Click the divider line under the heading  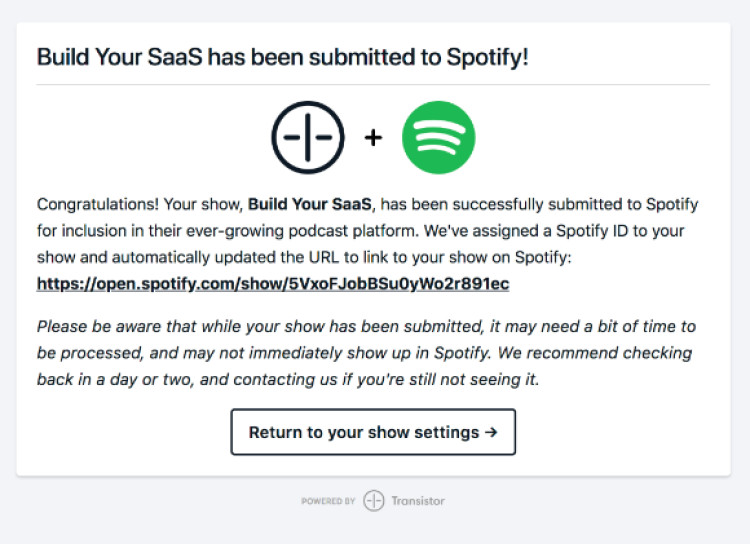click(373, 85)
